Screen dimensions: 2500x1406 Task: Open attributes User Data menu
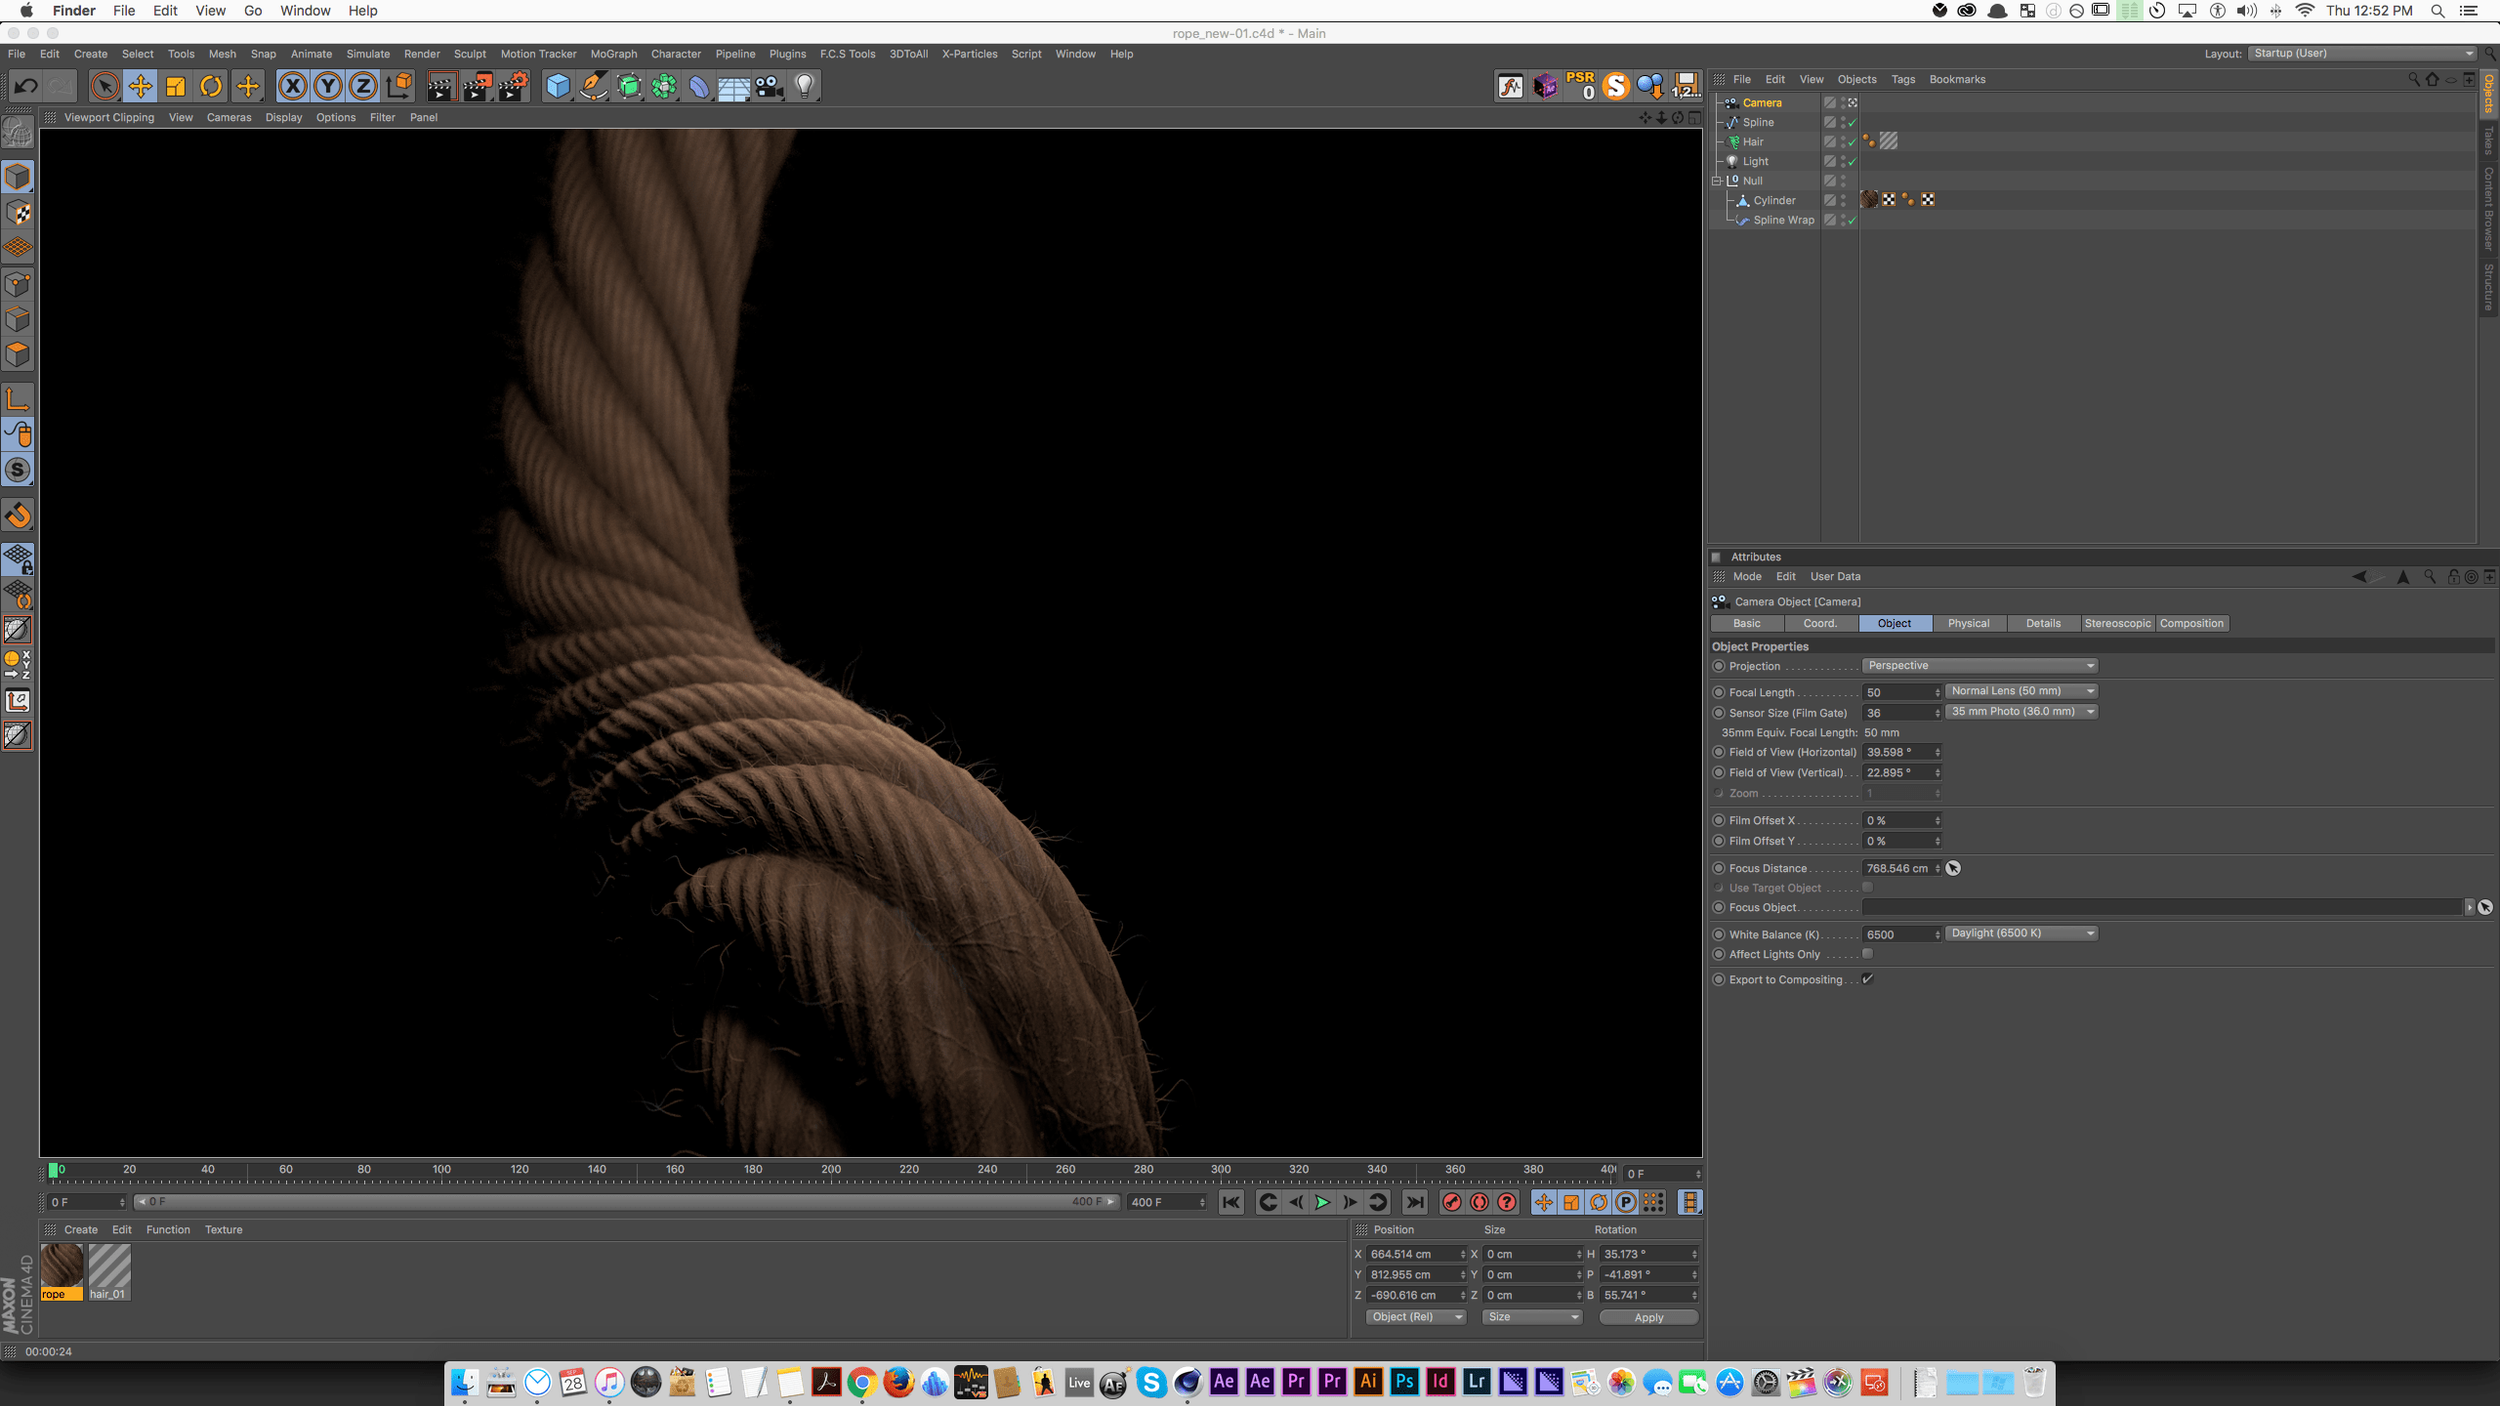point(1835,577)
